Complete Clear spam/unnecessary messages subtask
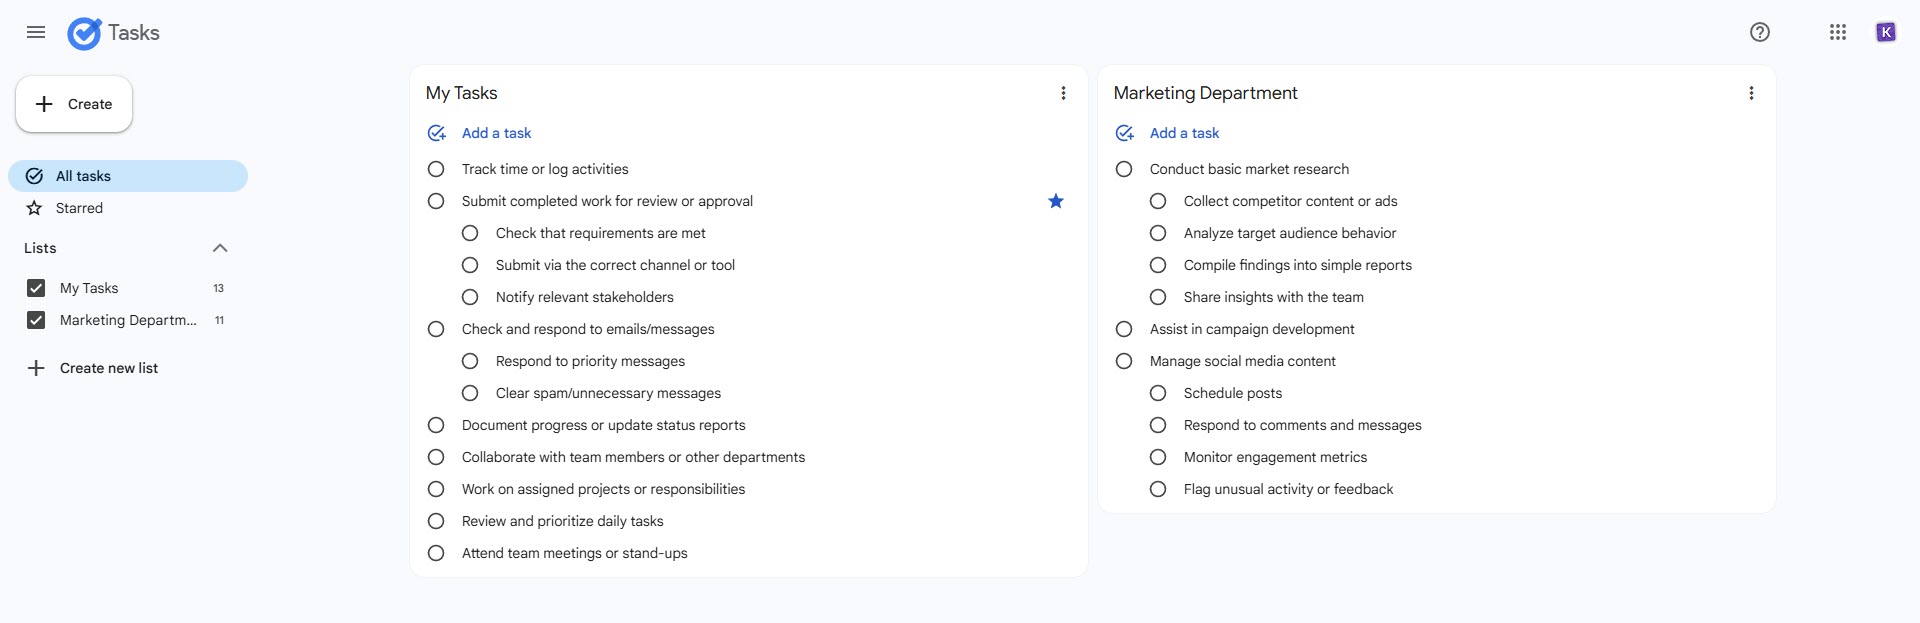This screenshot has height=623, width=1920. [x=470, y=393]
